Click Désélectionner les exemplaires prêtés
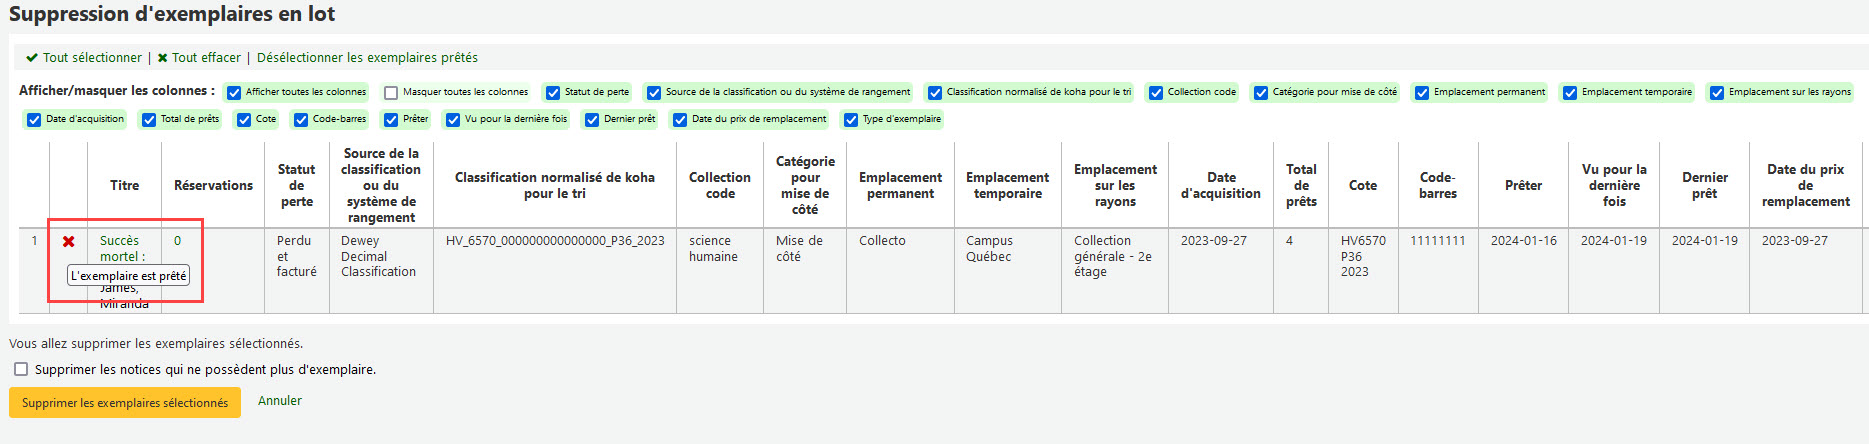The width and height of the screenshot is (1869, 444). tap(367, 58)
